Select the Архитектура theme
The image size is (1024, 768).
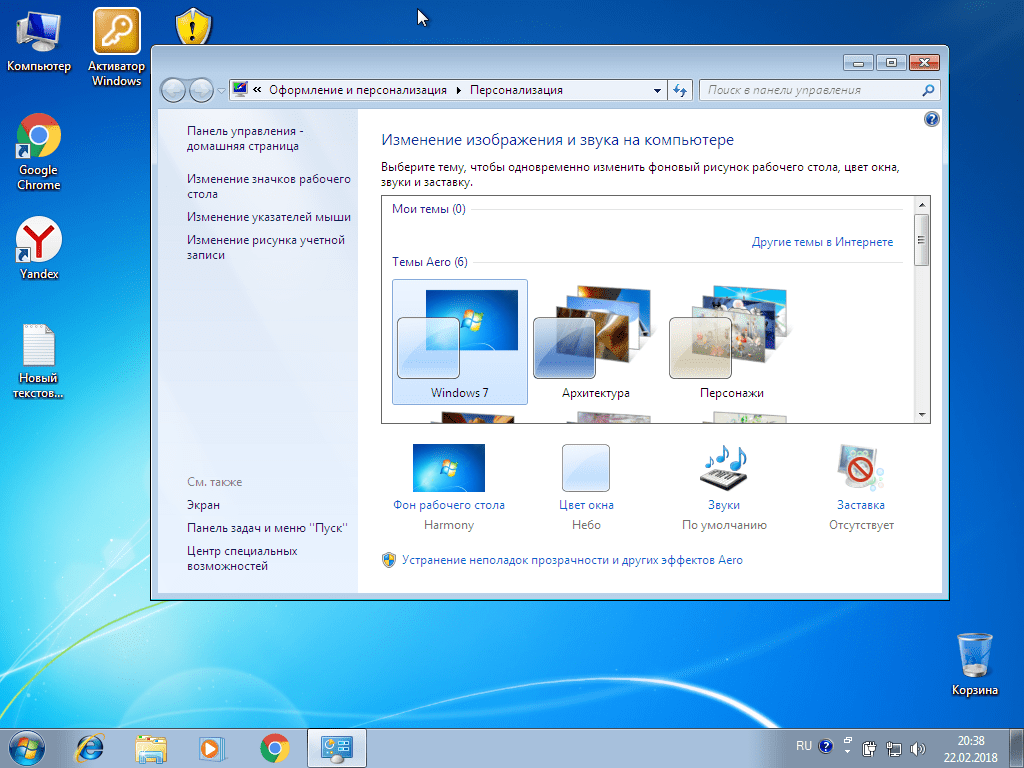click(x=596, y=330)
